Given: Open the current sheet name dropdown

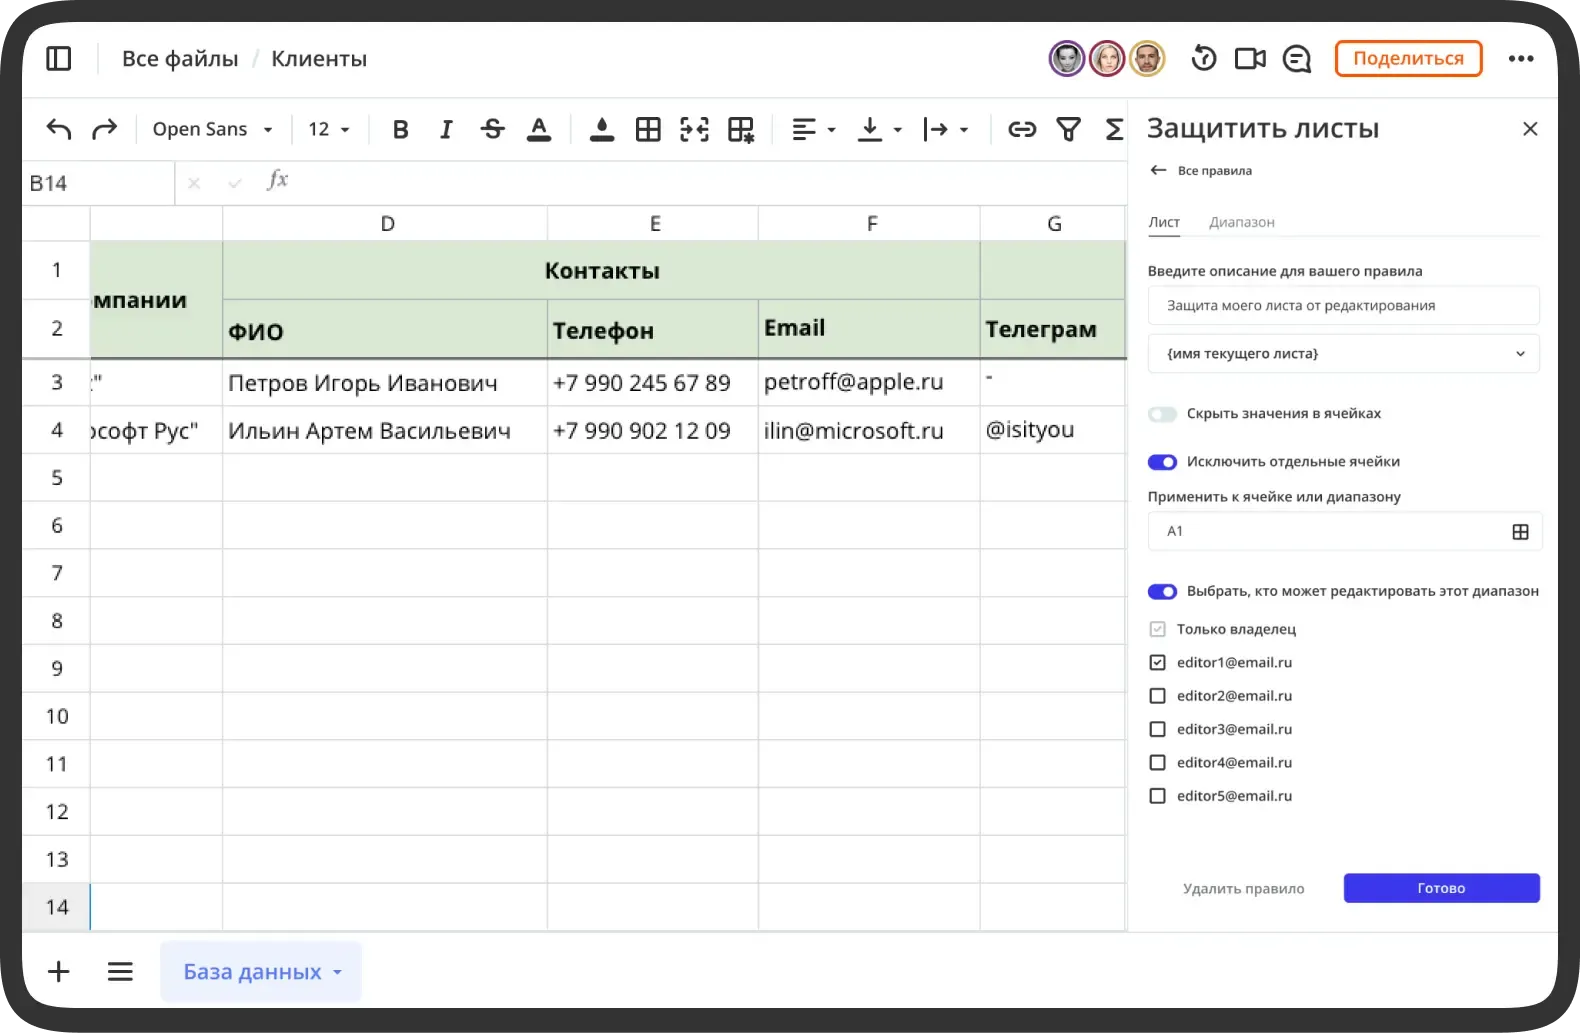Looking at the screenshot, I should (x=1343, y=354).
